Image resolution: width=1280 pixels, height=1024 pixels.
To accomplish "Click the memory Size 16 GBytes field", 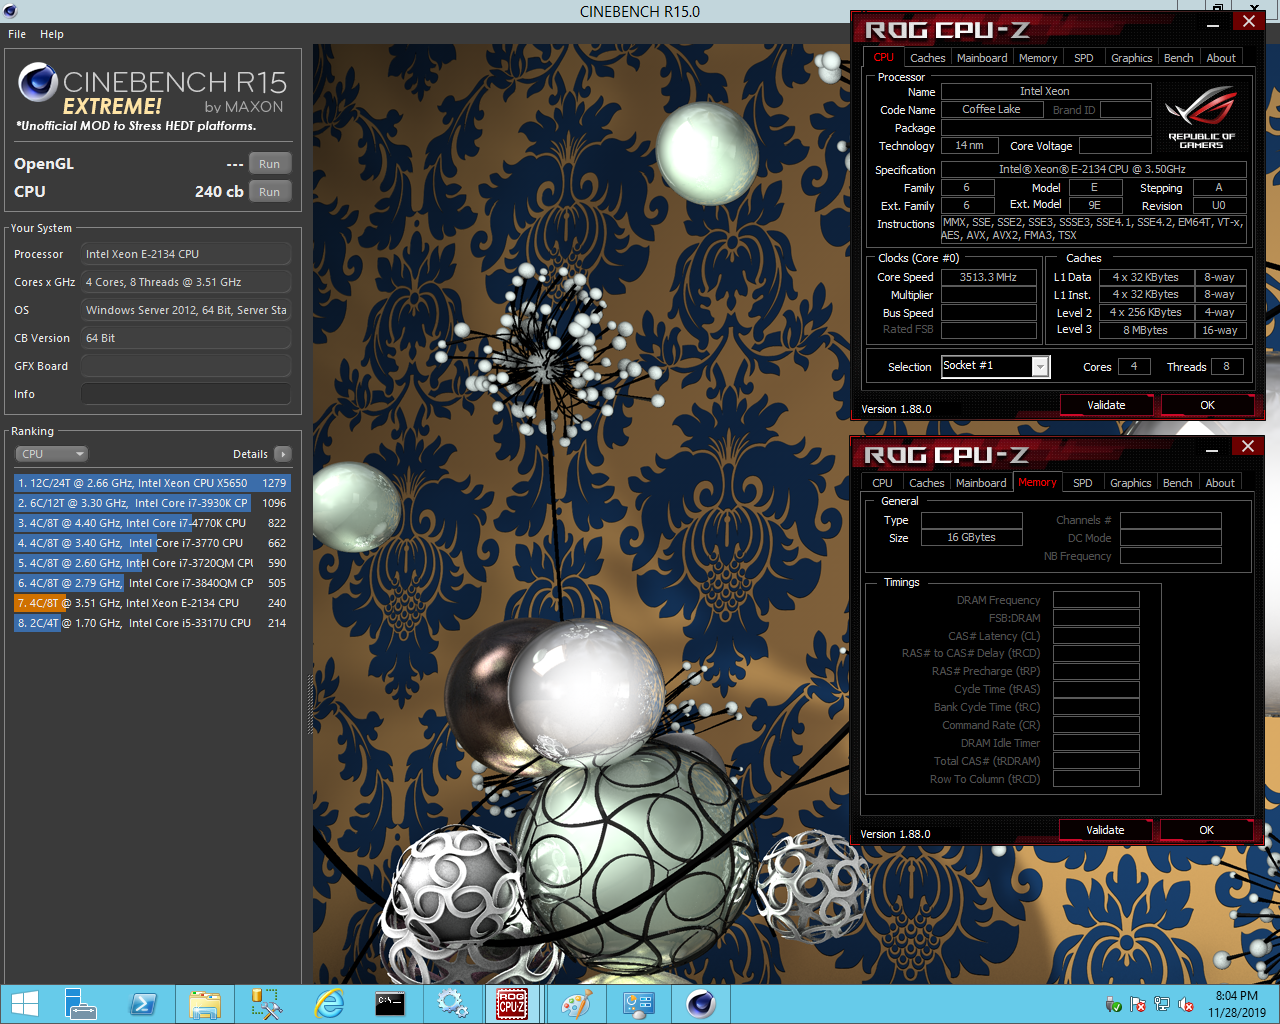I will point(971,537).
